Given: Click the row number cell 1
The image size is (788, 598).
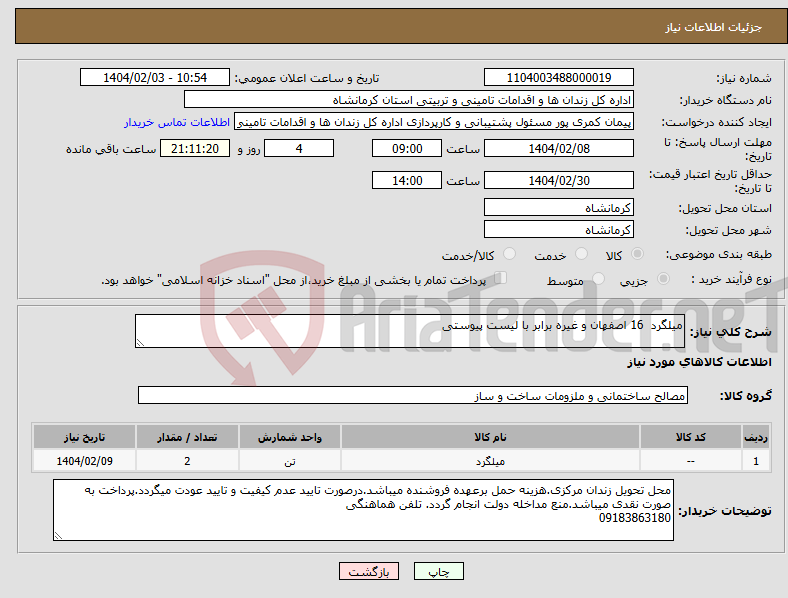Looking at the screenshot, I should (756, 461).
